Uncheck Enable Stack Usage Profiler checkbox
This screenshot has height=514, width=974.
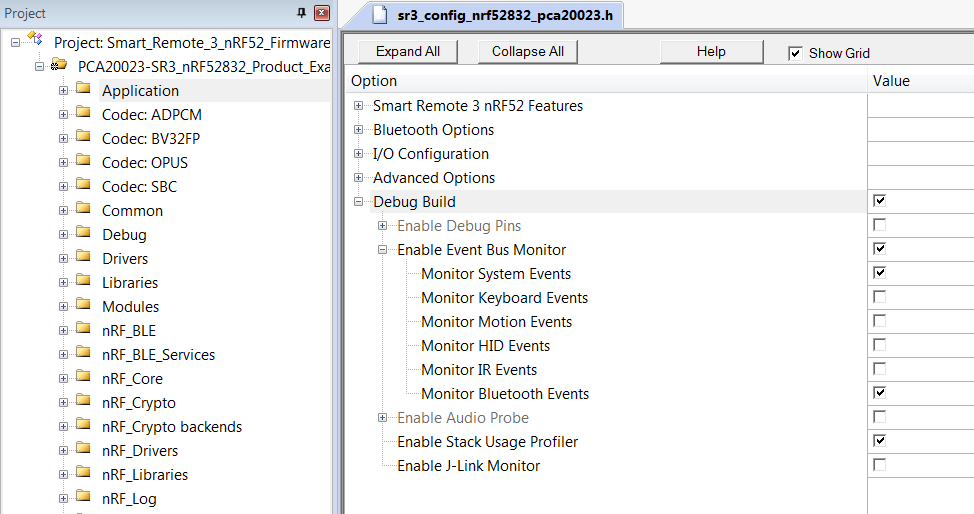pos(879,441)
